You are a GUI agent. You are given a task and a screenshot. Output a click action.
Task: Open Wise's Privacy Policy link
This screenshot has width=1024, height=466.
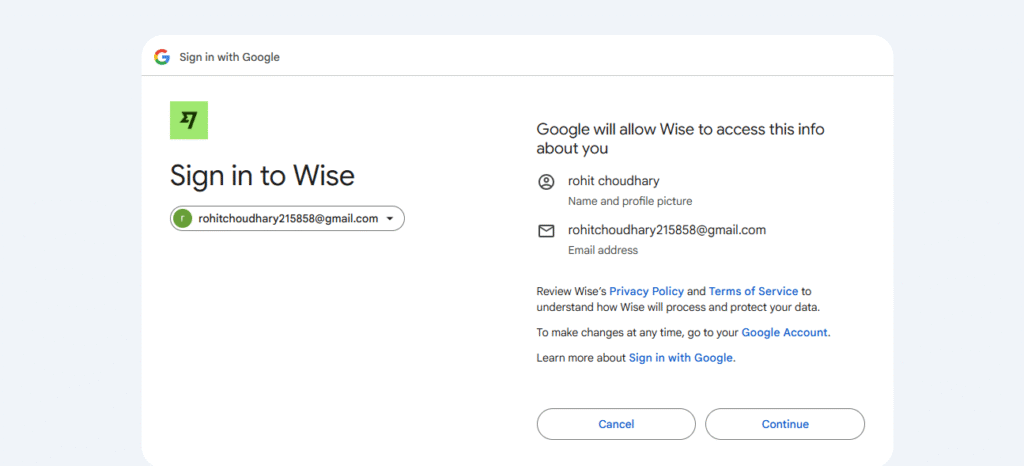click(x=646, y=291)
